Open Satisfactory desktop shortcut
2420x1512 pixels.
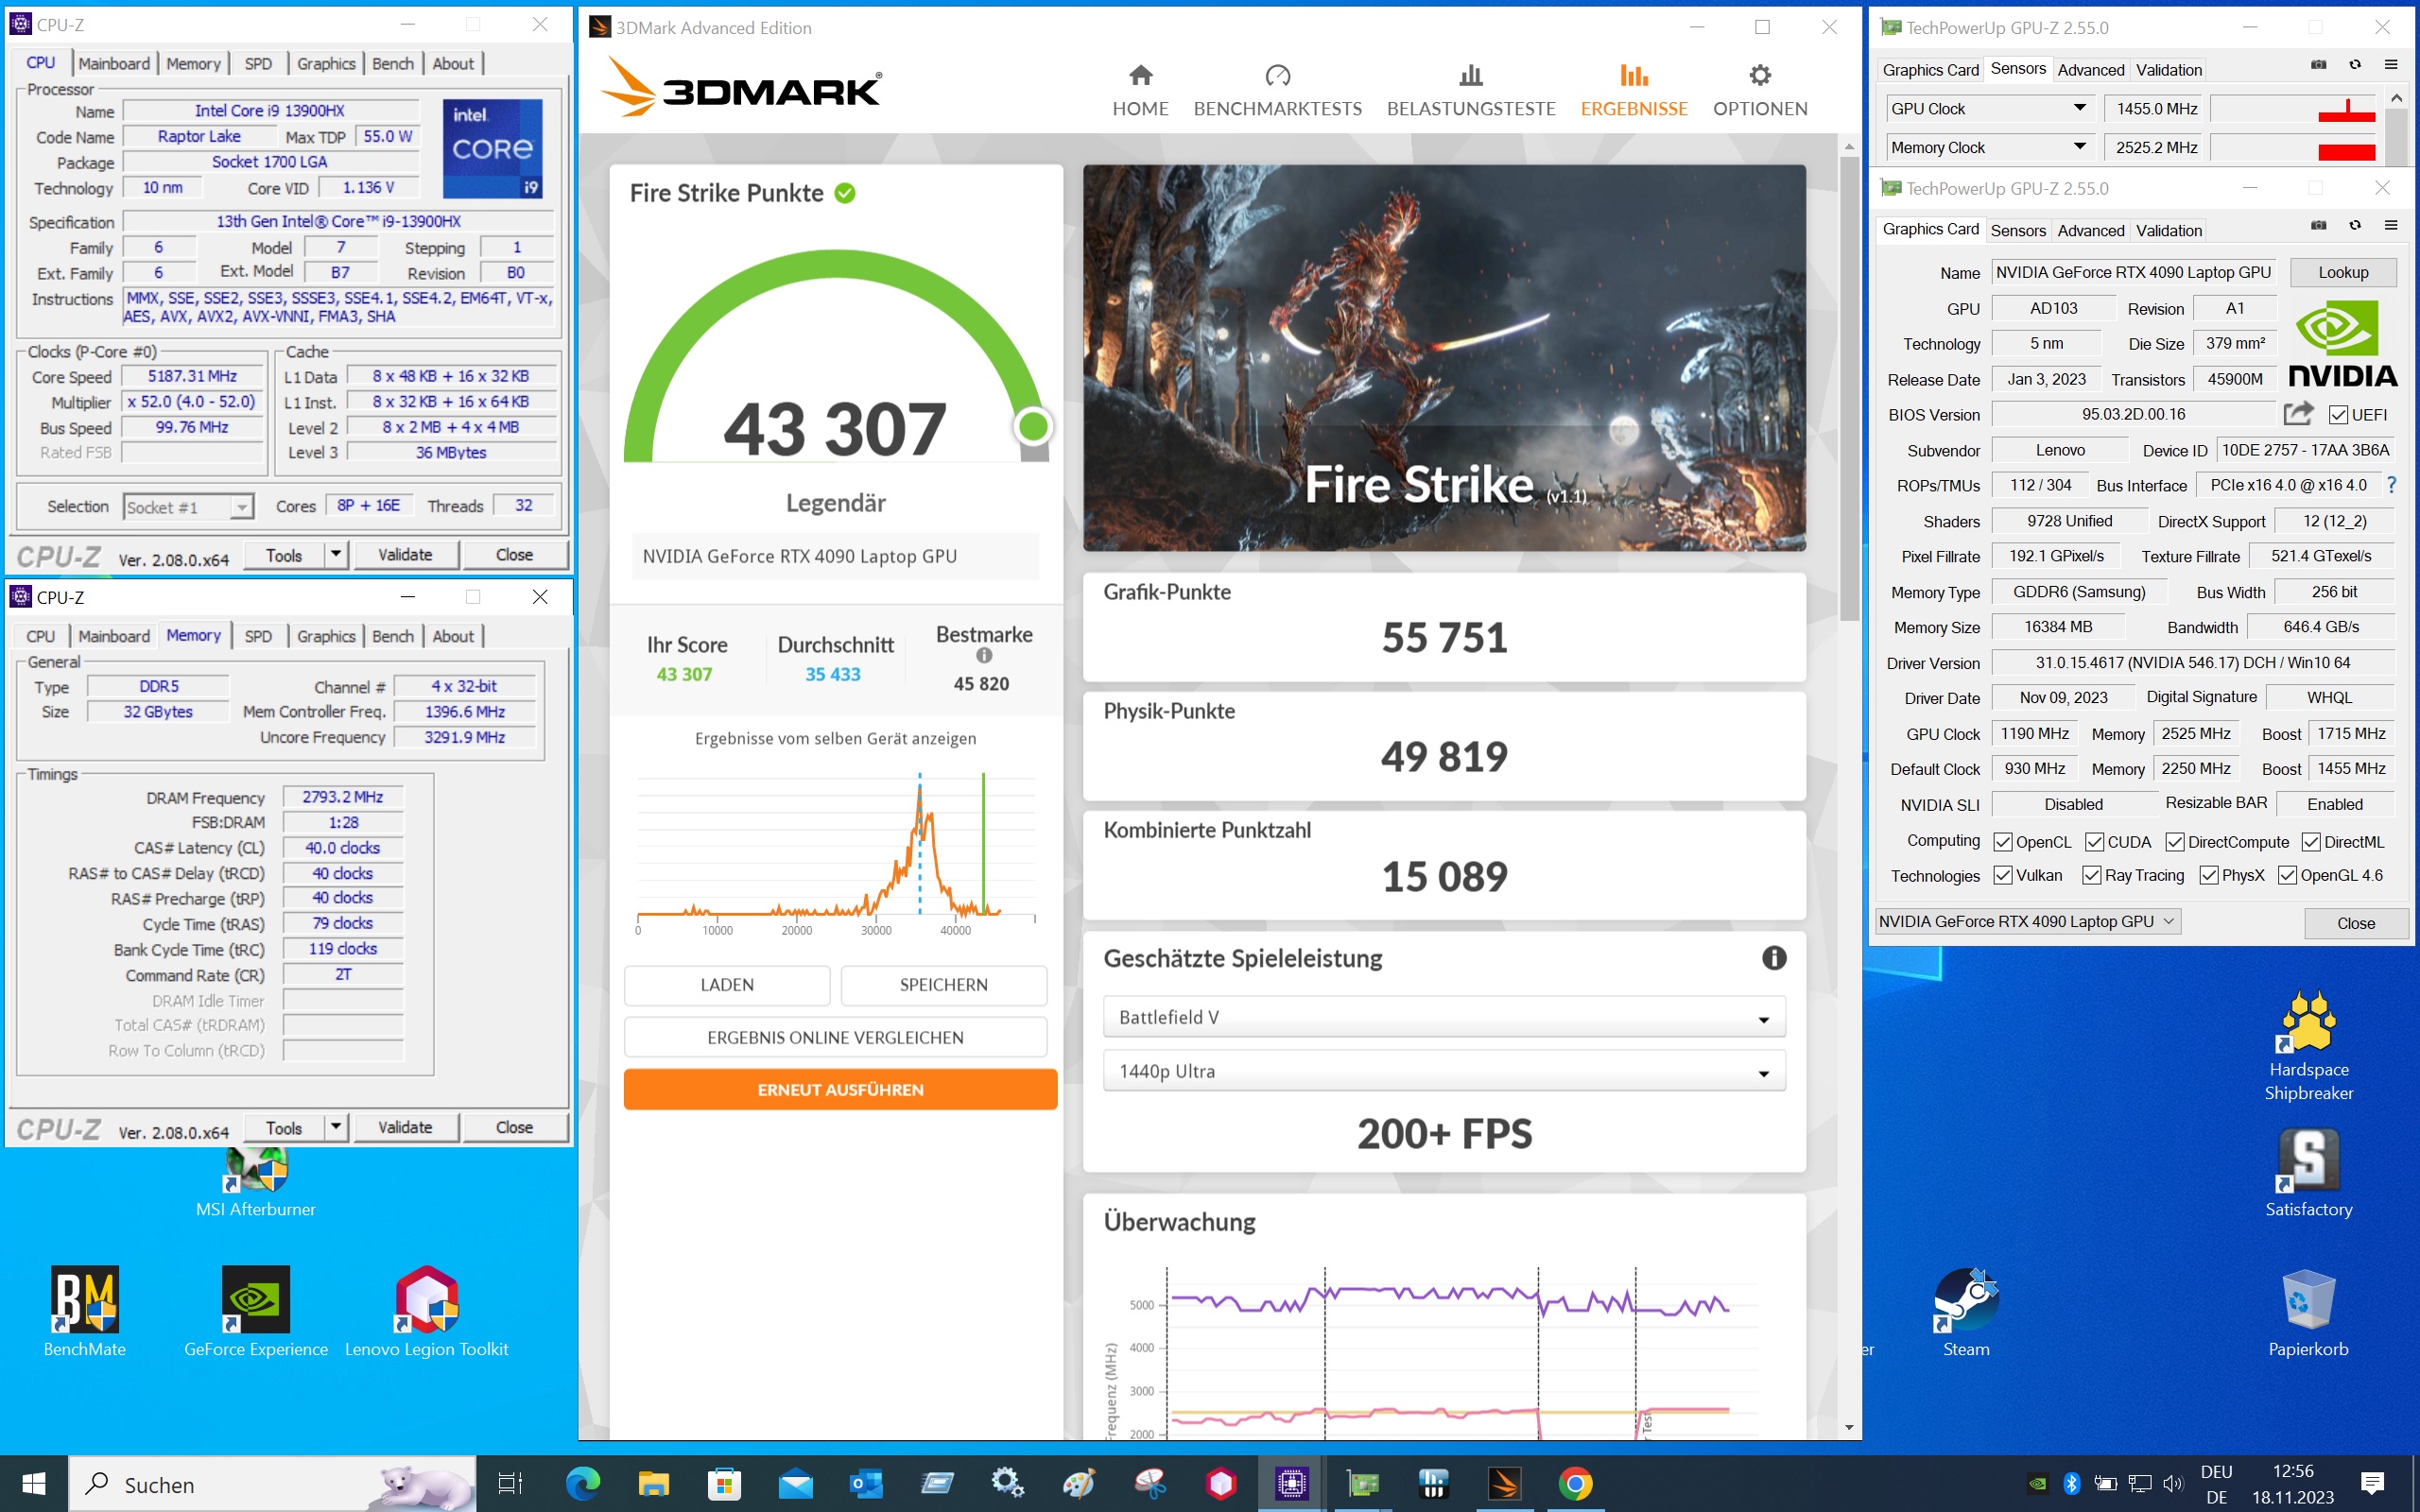2308,1174
